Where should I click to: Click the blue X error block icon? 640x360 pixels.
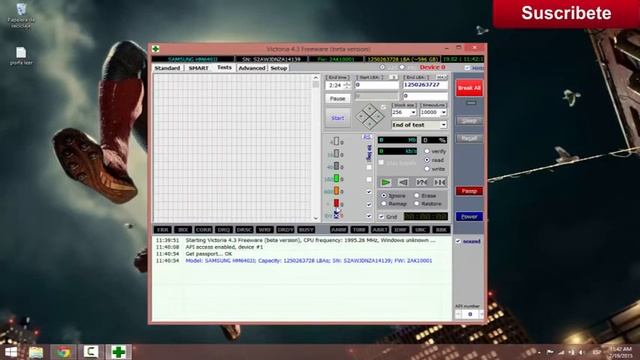click(337, 215)
